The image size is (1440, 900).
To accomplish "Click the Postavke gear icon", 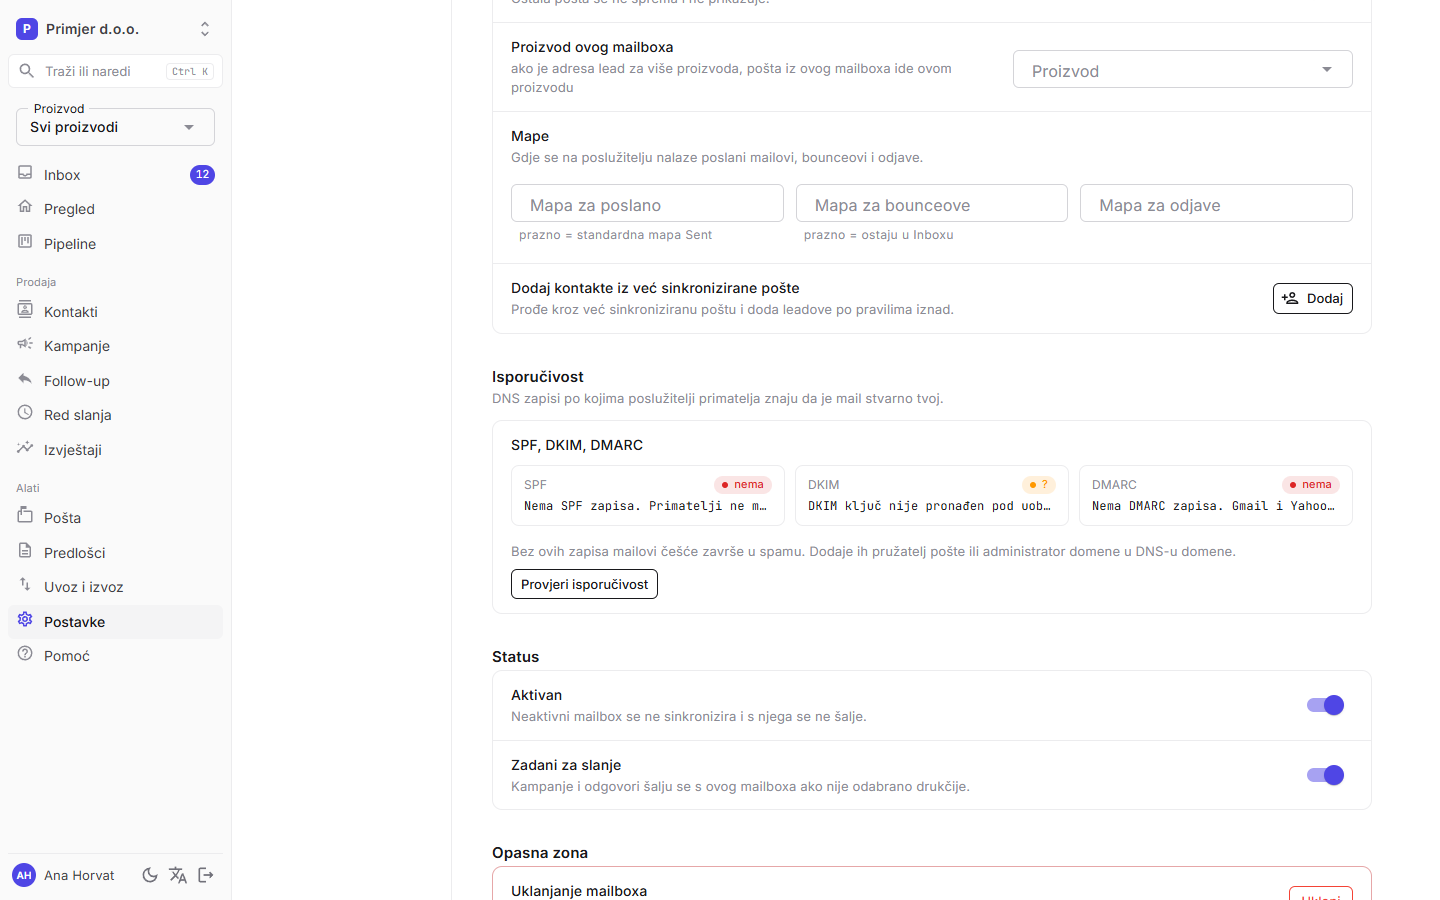I will pos(25,620).
